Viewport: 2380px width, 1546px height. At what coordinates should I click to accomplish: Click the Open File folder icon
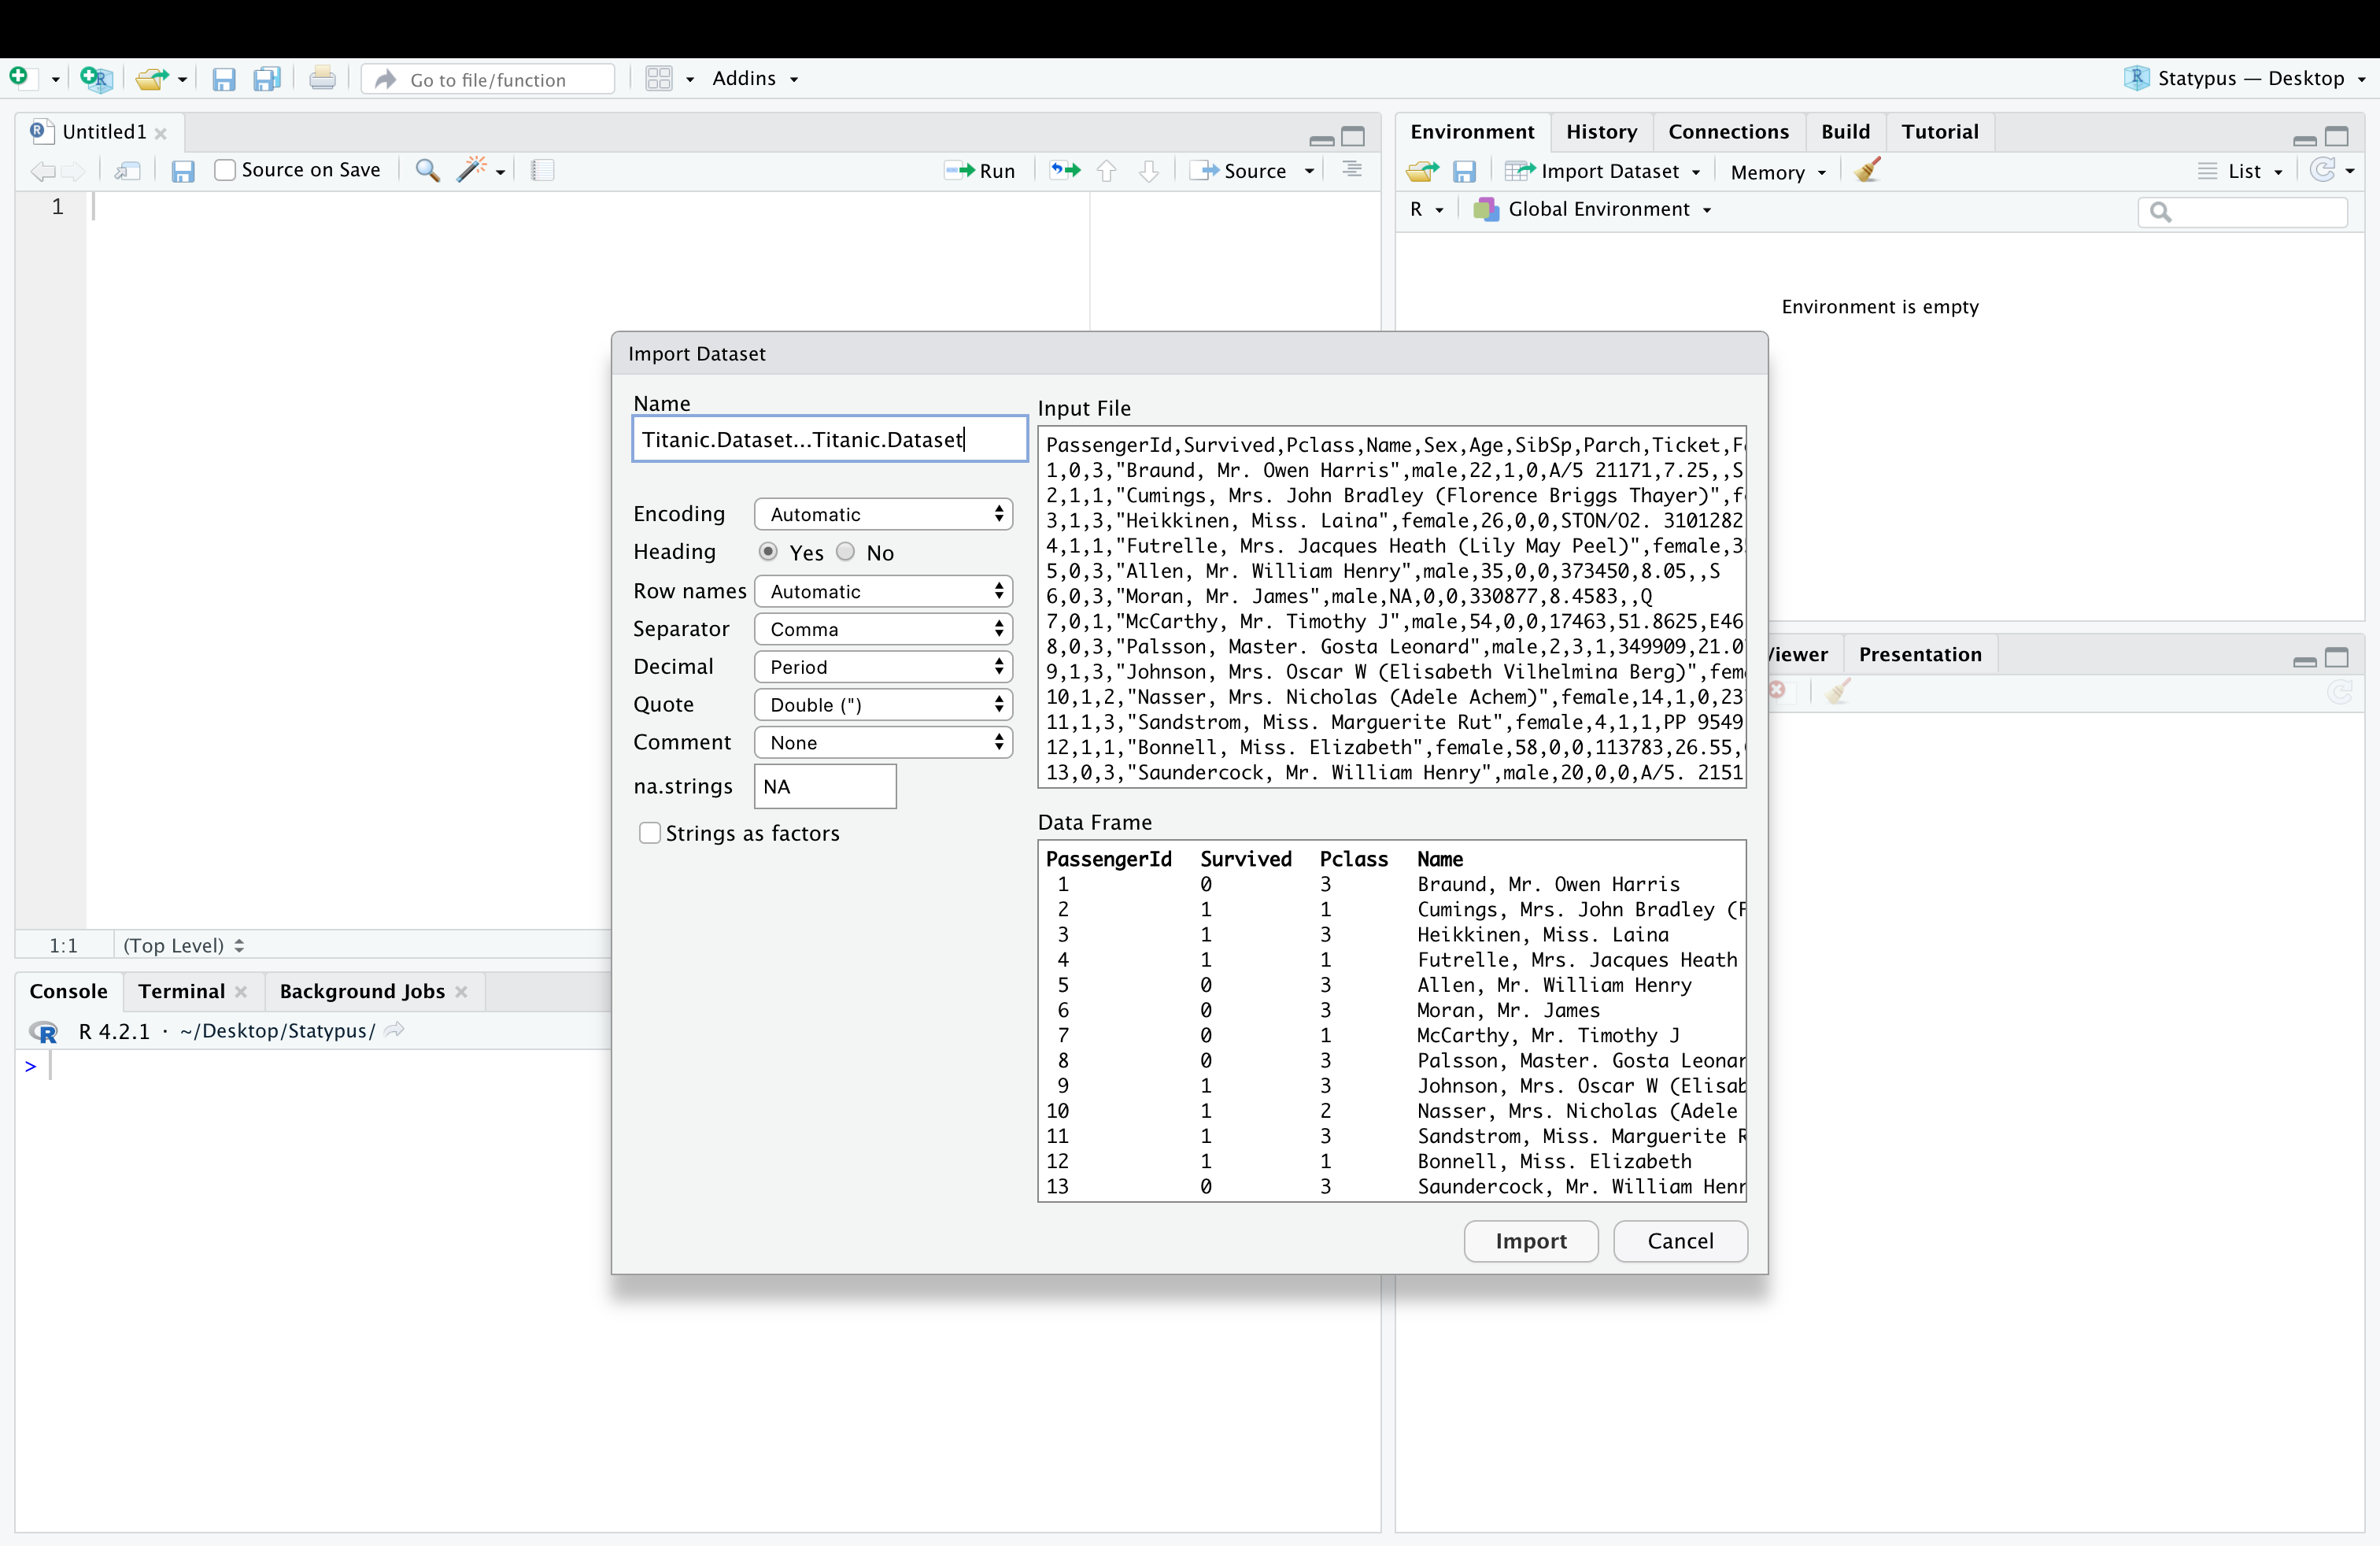pos(152,78)
